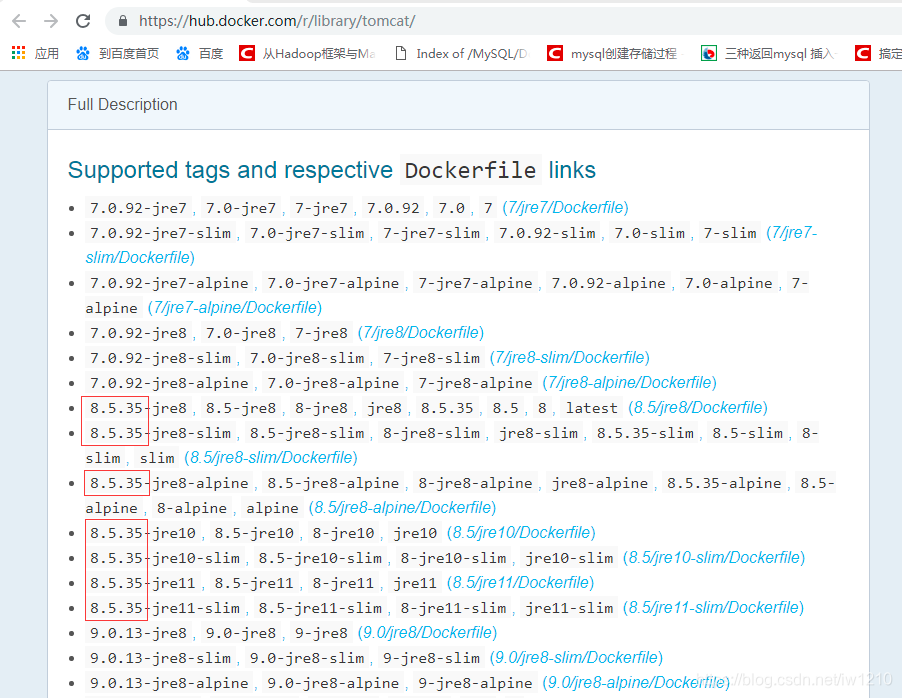This screenshot has height=698, width=902.
Task: Click the 7-jre8 tag
Action: [x=321, y=333]
